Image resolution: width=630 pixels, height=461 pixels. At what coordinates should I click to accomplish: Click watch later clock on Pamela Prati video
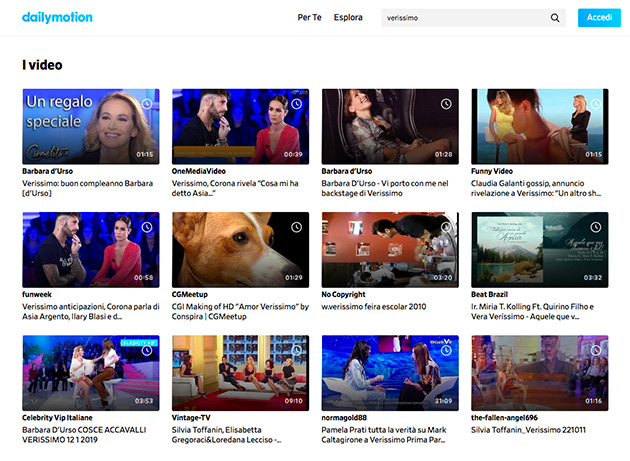446,350
